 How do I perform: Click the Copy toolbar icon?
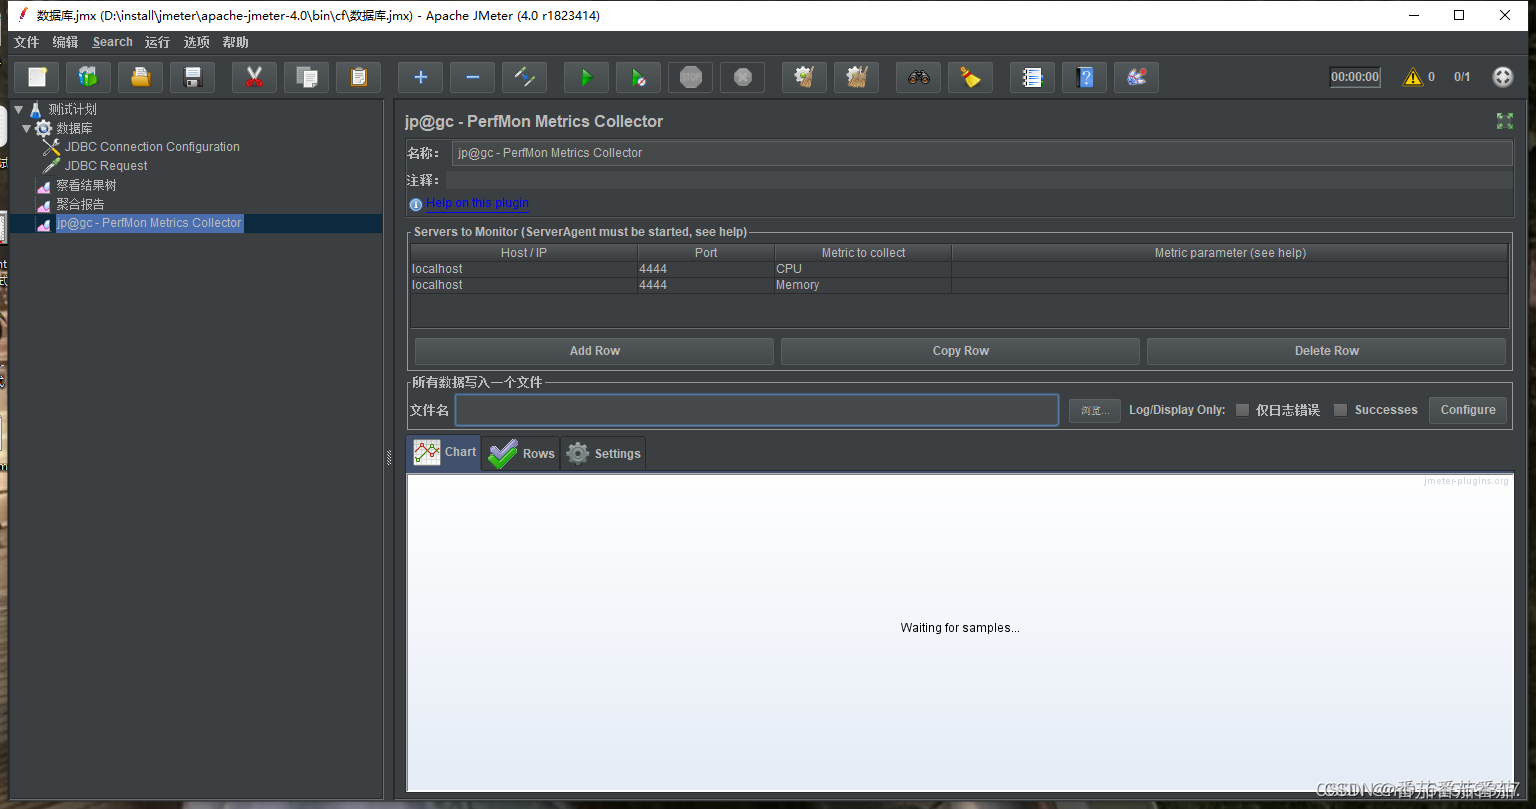pos(307,77)
